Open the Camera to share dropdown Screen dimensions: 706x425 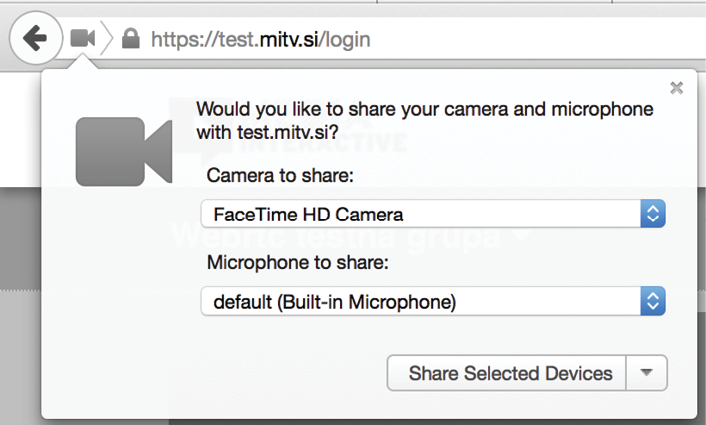pyautogui.click(x=432, y=213)
